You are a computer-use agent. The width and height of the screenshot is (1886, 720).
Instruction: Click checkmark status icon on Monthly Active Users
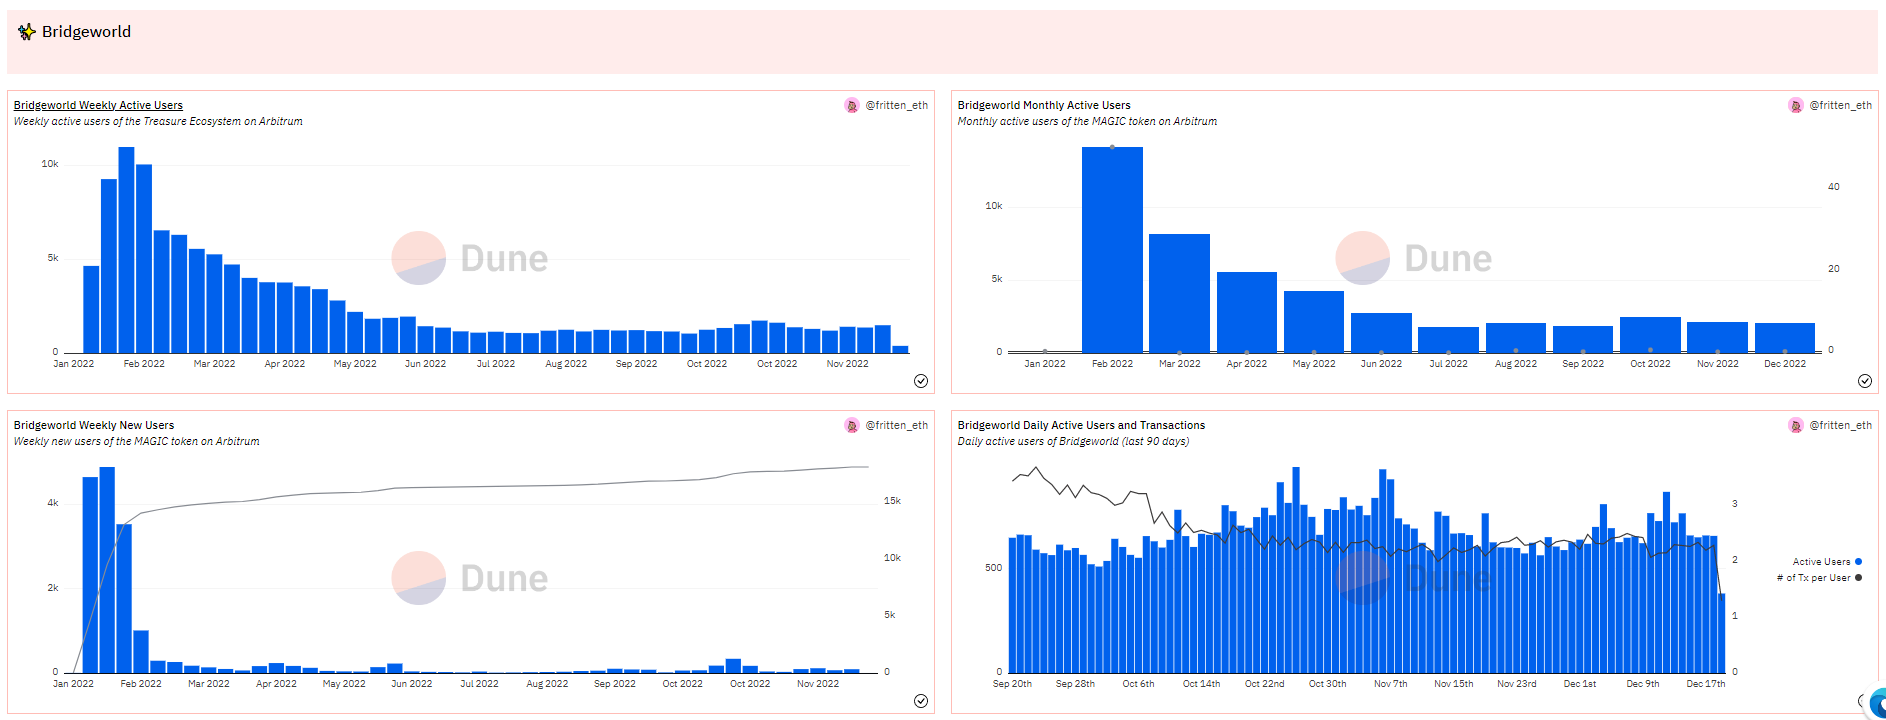[1865, 381]
